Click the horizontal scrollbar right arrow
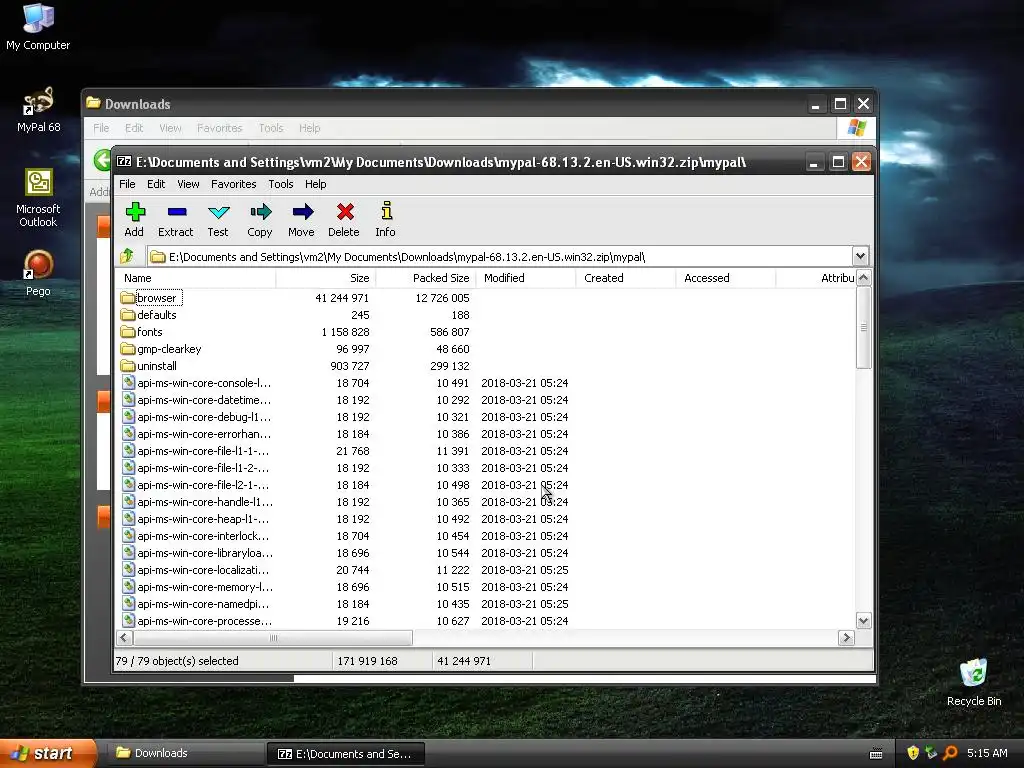Screen dimensions: 1024x768 tap(846, 637)
